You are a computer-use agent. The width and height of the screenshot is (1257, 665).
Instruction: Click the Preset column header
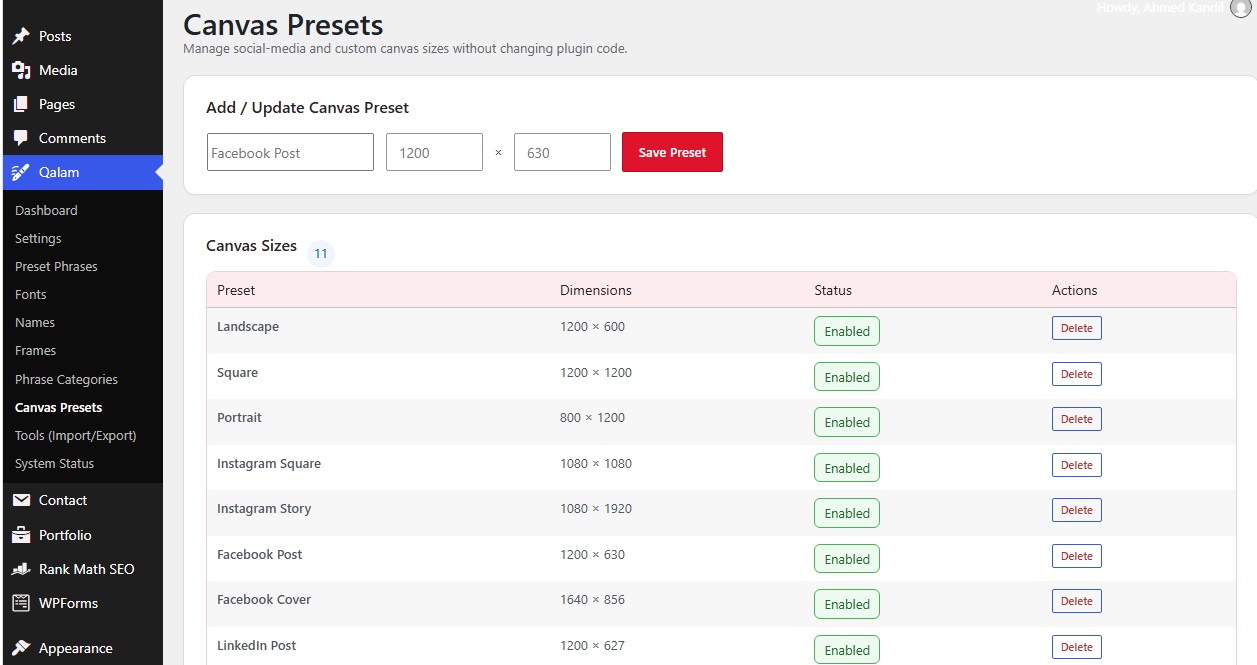click(x=236, y=290)
